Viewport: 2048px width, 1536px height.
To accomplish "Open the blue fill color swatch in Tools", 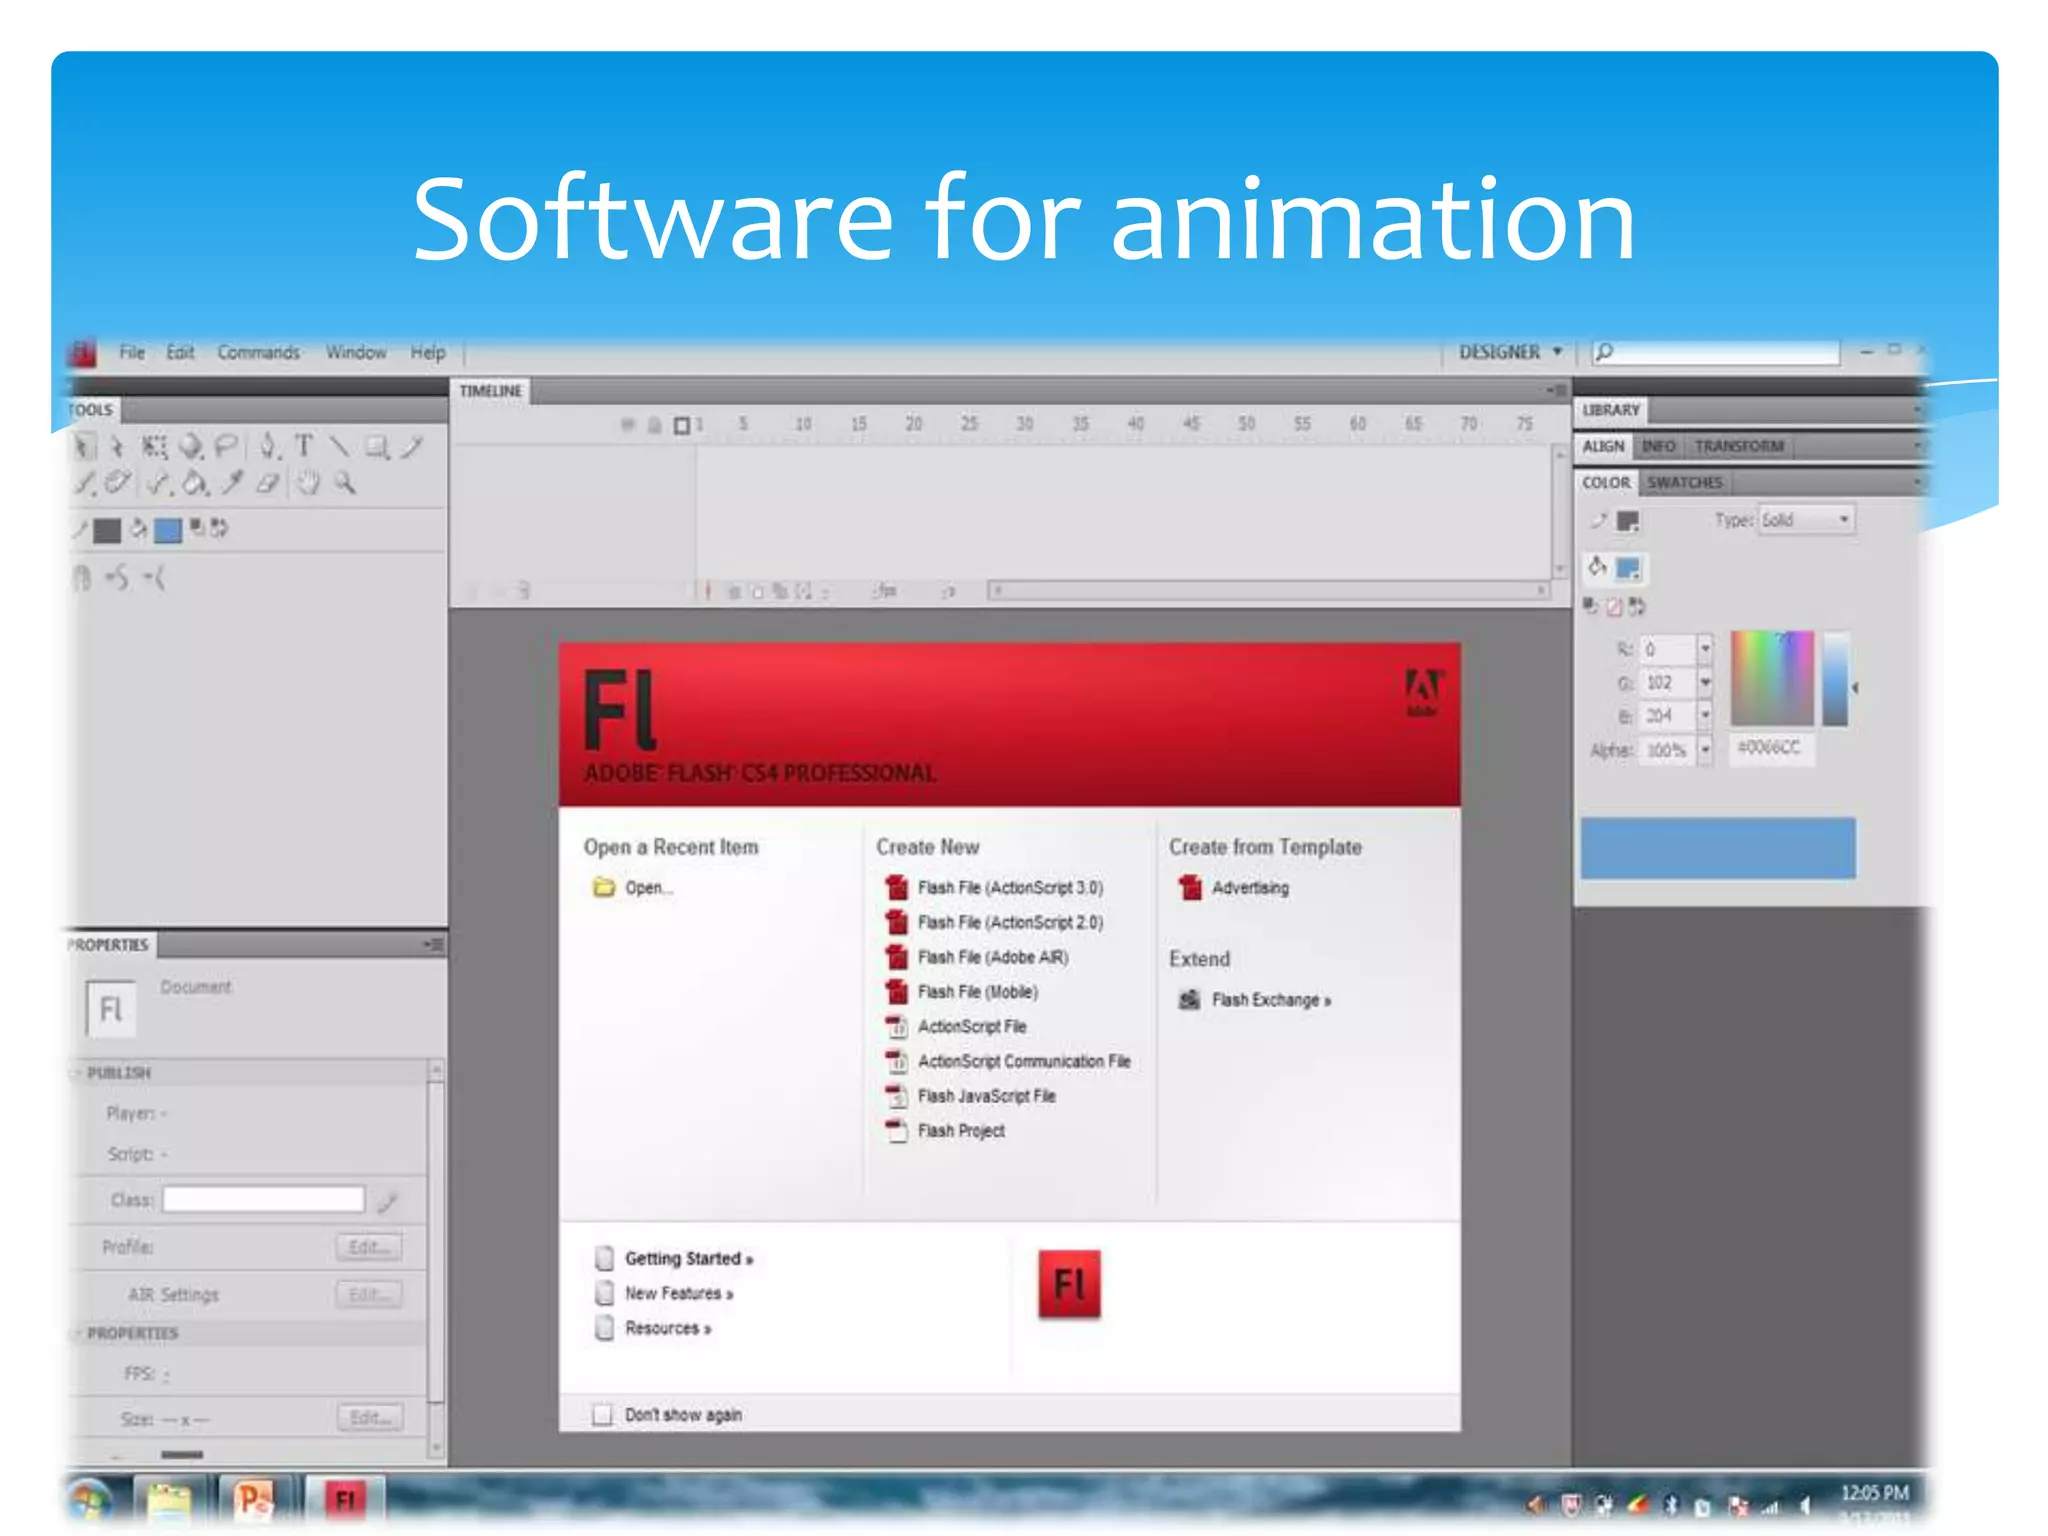I will 168,530.
